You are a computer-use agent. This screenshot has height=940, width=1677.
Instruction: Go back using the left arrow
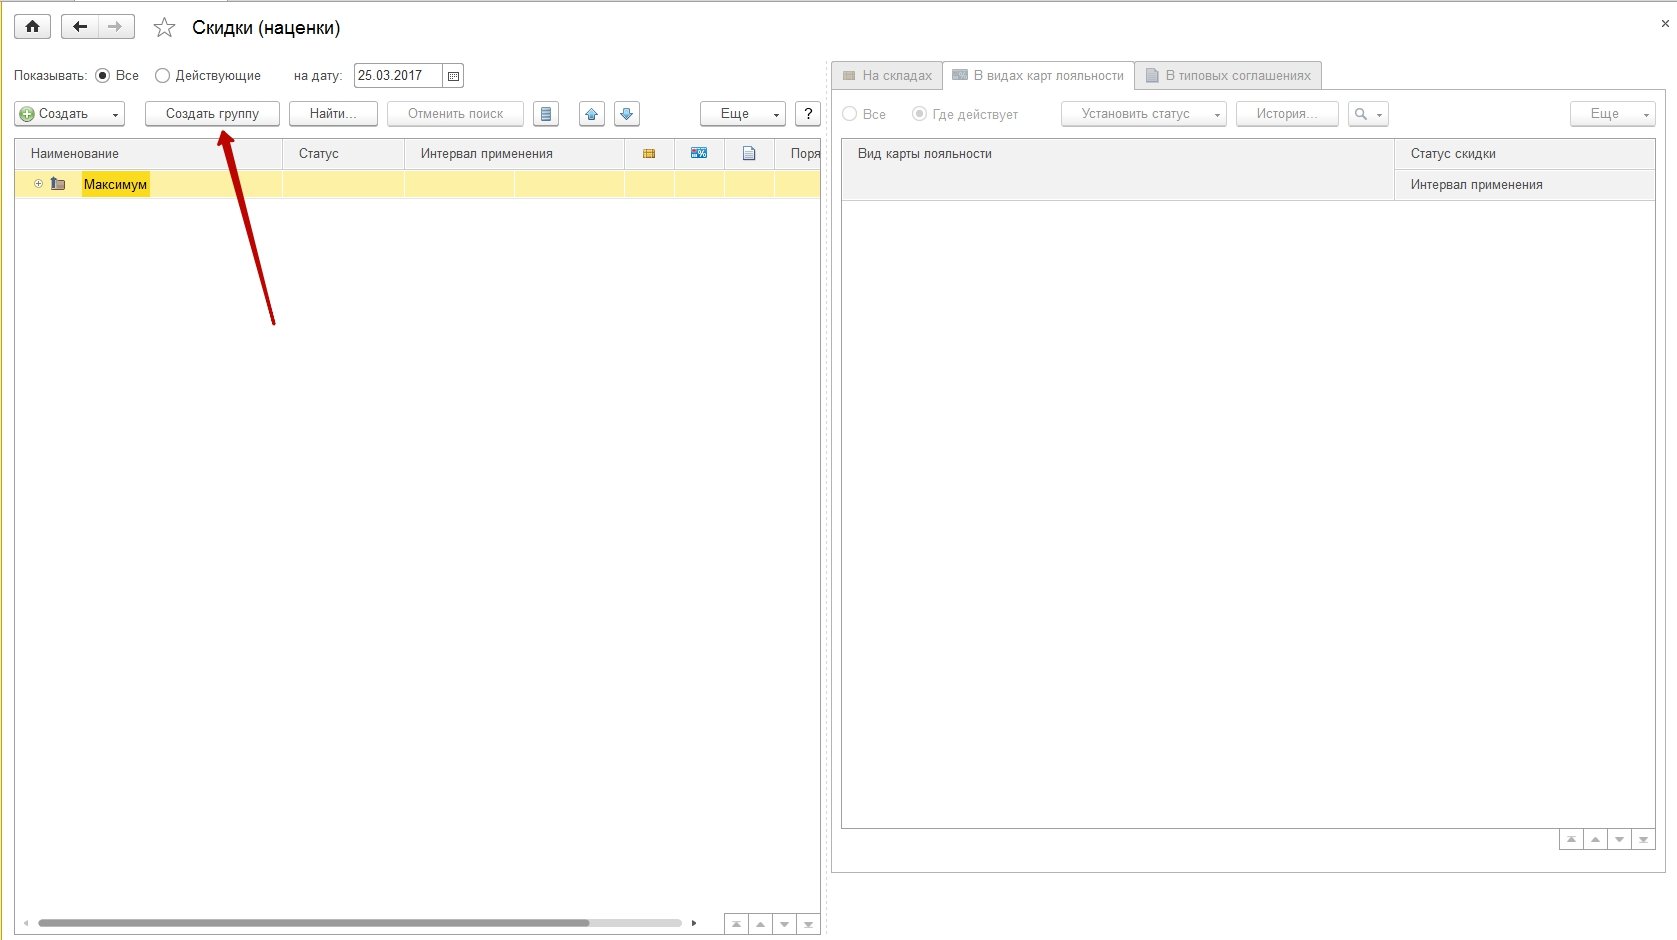(x=80, y=27)
